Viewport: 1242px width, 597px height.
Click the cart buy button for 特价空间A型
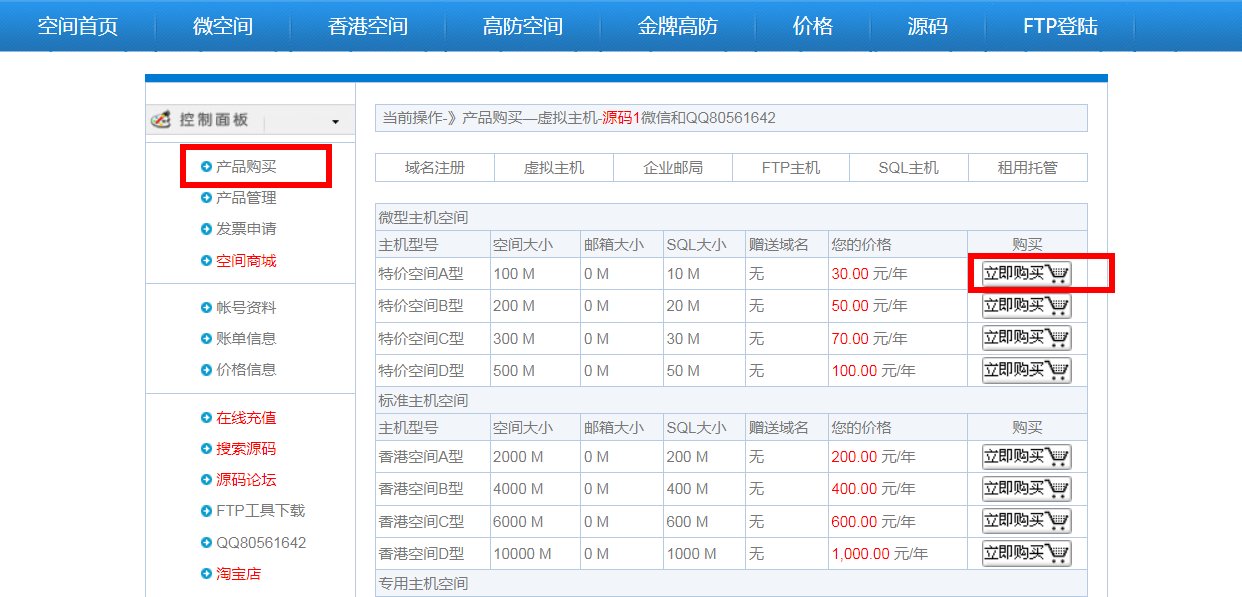[1026, 274]
